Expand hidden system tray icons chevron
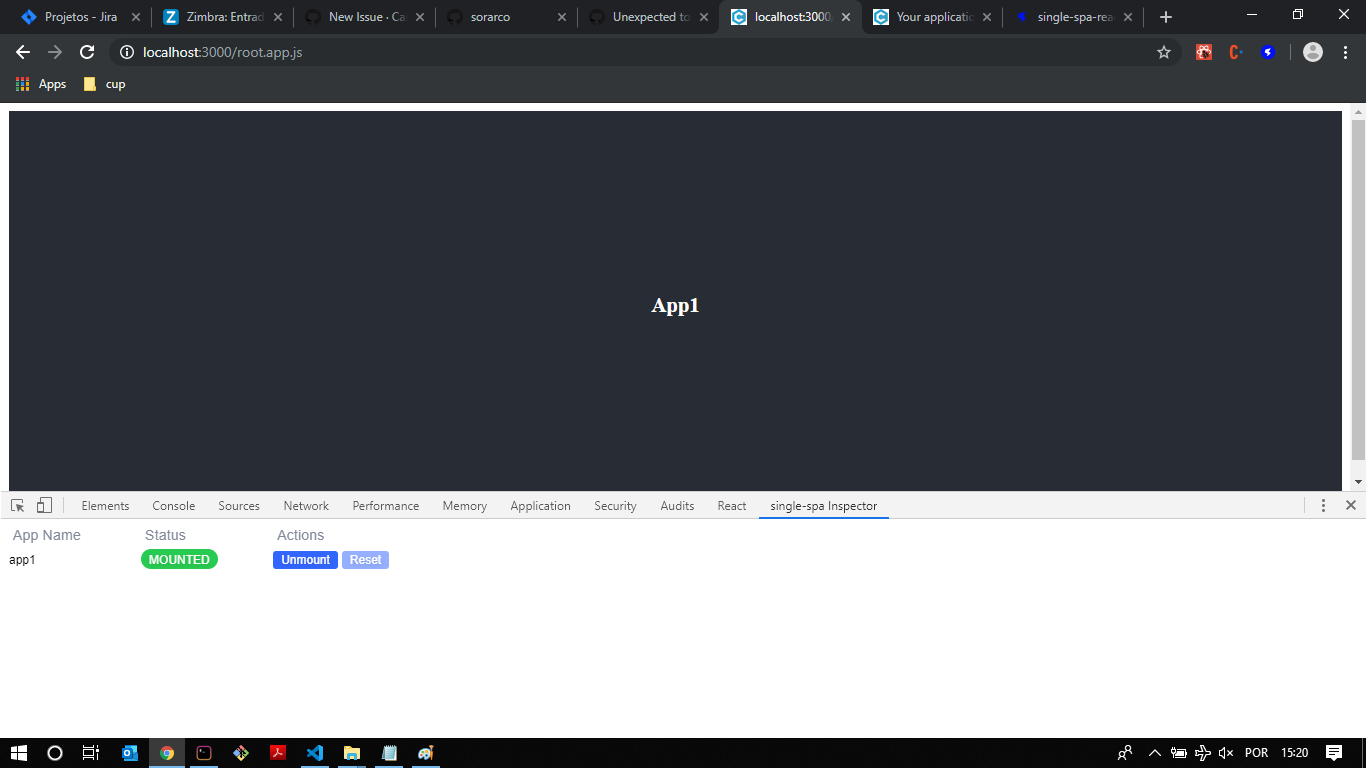The image size is (1366, 768). [x=1153, y=753]
